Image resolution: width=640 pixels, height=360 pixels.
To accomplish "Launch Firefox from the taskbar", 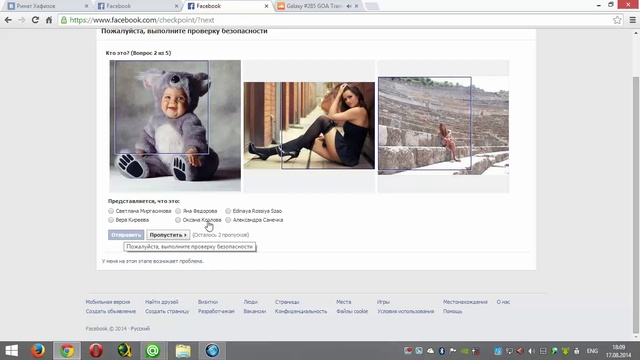I will pyautogui.click(x=38, y=351).
